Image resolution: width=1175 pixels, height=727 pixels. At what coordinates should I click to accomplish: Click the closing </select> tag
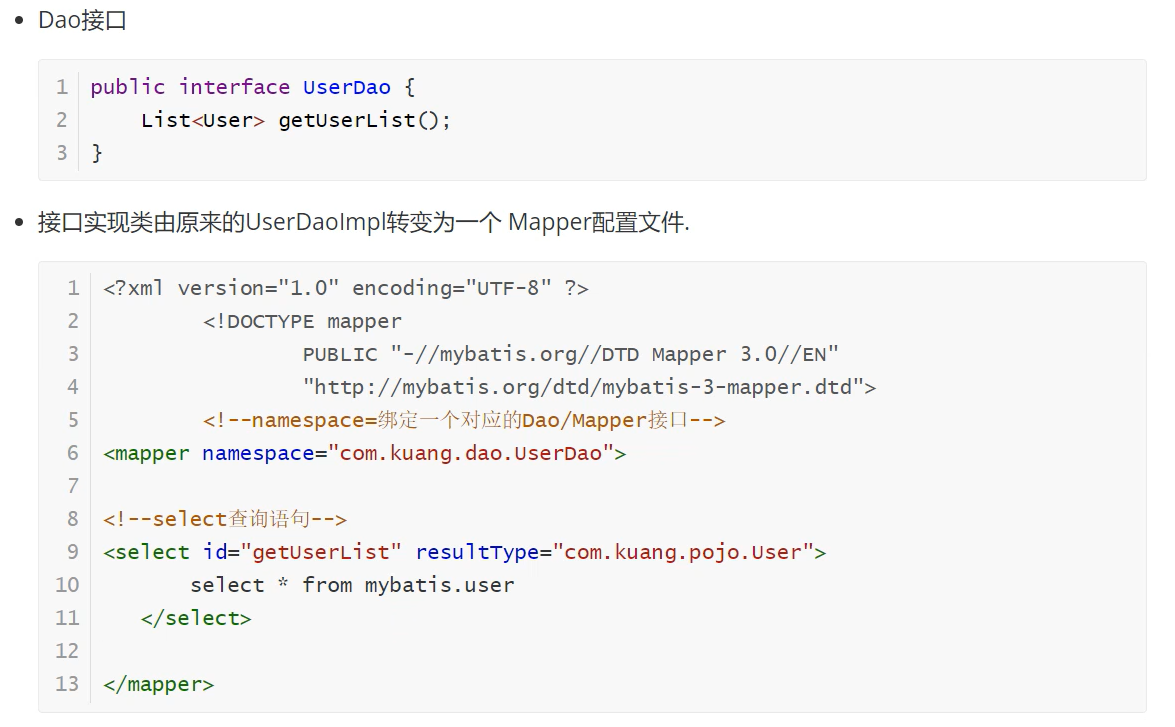[196, 618]
